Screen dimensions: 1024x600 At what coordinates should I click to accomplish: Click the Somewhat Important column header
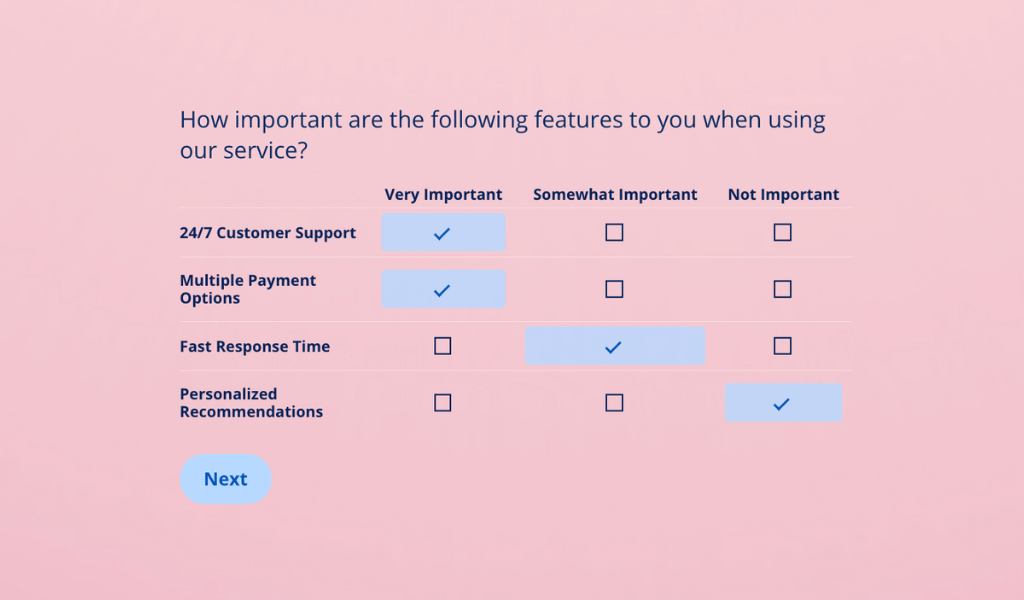(615, 195)
